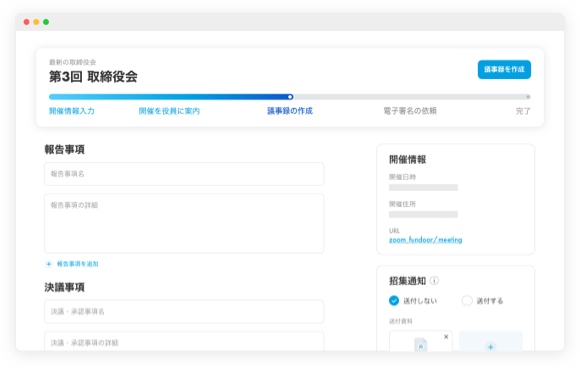
Task: Focus the 決議・承認事項の詳細 field
Action: pos(184,341)
